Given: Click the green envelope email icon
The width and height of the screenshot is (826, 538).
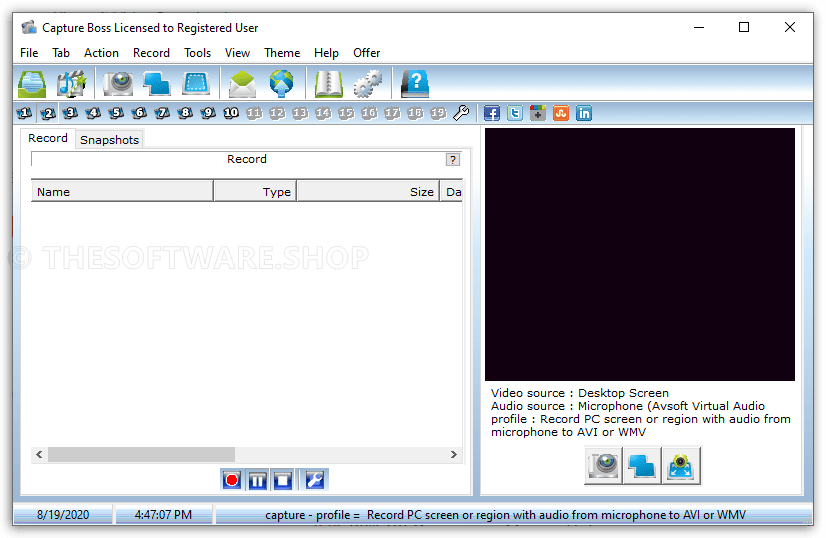Looking at the screenshot, I should click(x=242, y=83).
